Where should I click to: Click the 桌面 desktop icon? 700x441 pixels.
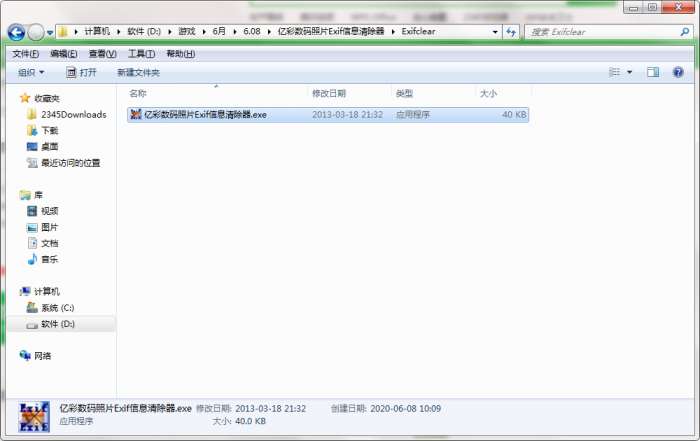[32, 147]
